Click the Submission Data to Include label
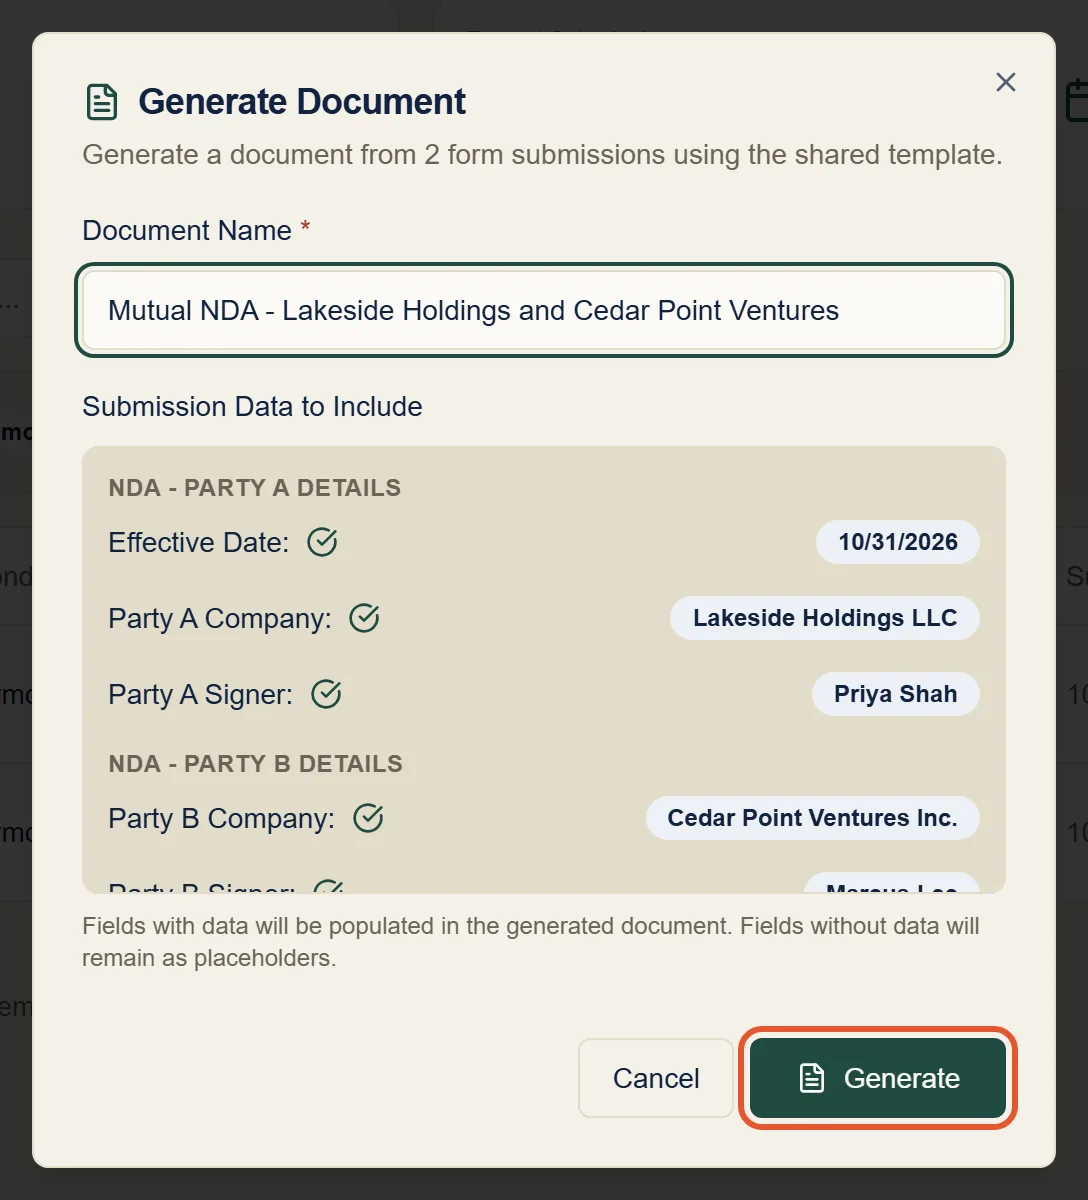The width and height of the screenshot is (1088, 1200). click(x=252, y=406)
